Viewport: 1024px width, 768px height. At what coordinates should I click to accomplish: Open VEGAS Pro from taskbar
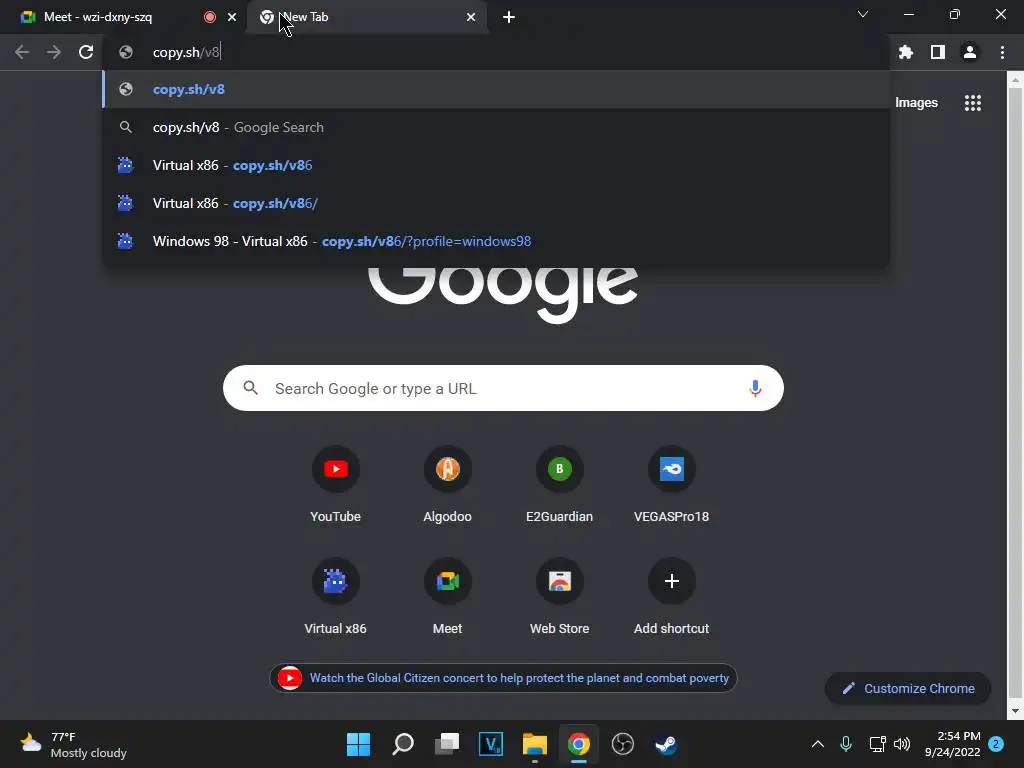[490, 744]
